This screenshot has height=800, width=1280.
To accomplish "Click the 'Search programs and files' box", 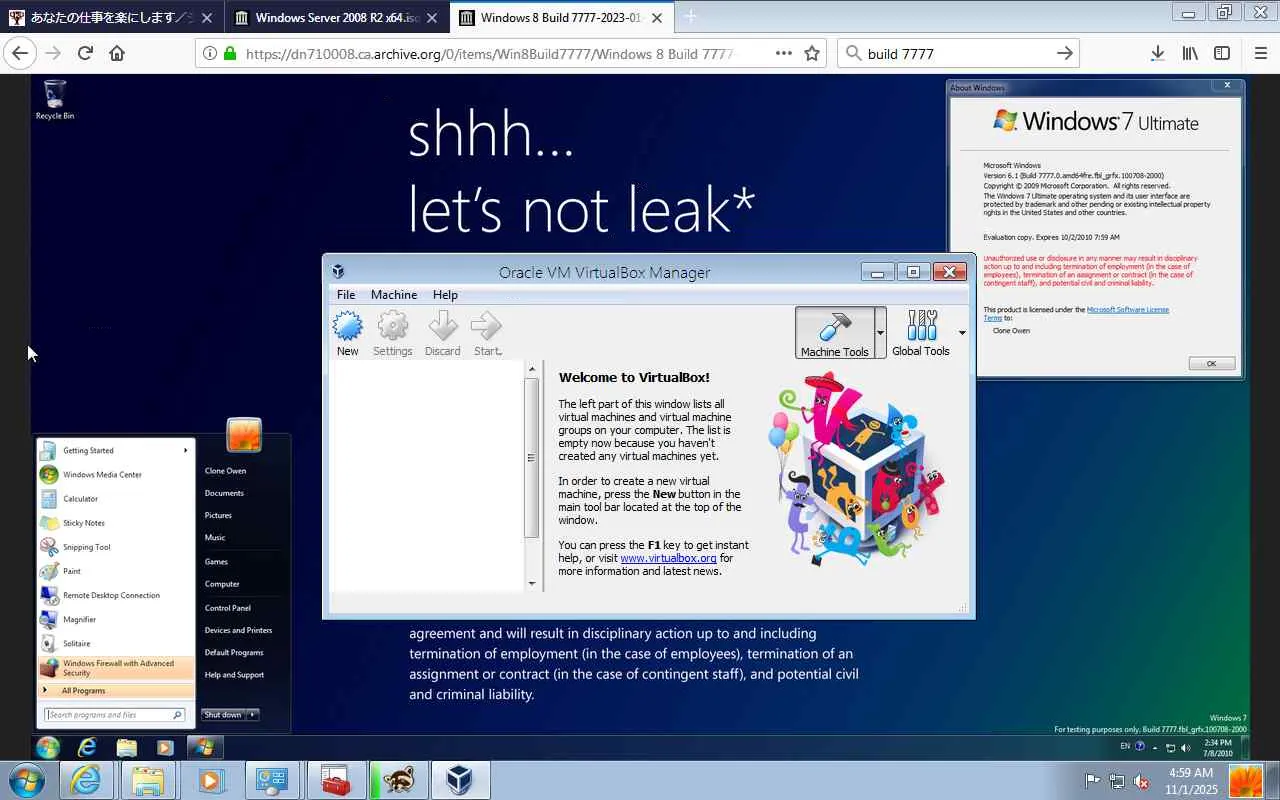I will pos(115,715).
